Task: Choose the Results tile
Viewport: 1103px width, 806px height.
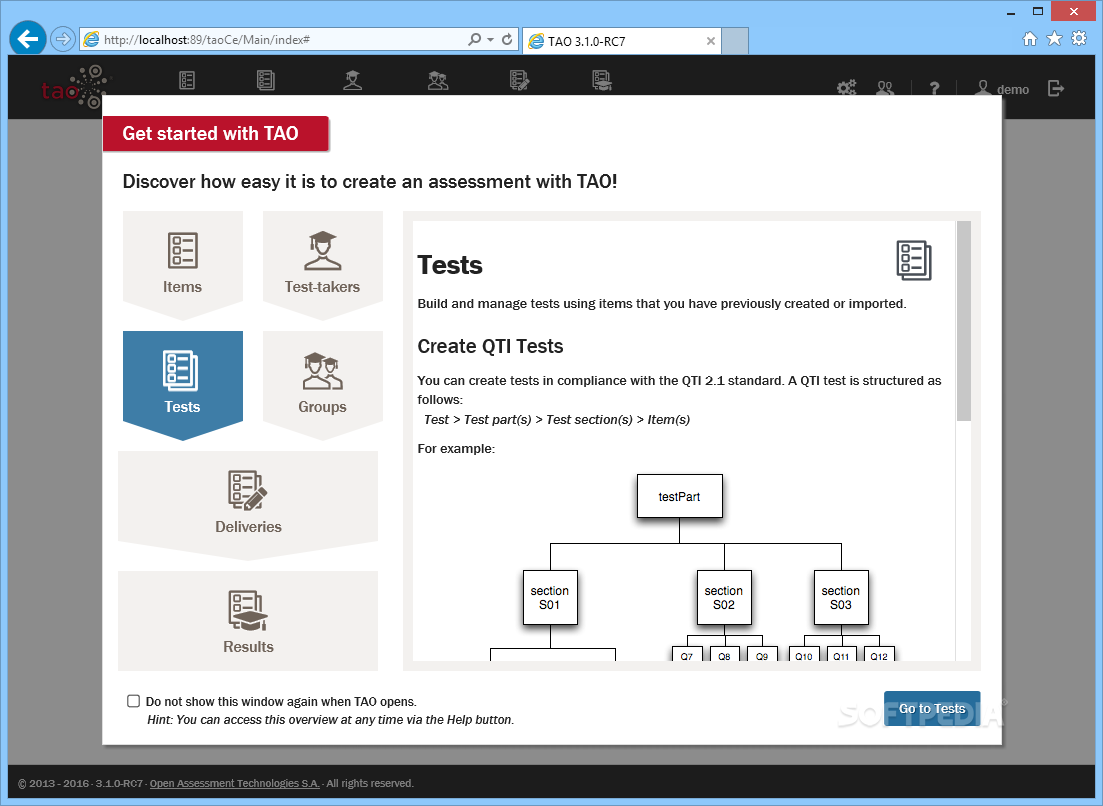Action: tap(248, 620)
